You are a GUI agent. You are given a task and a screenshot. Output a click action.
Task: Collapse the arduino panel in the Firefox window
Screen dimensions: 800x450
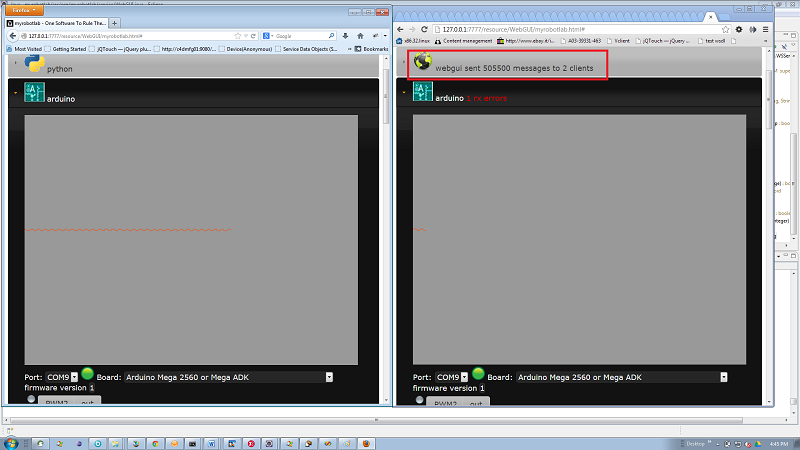click(15, 93)
